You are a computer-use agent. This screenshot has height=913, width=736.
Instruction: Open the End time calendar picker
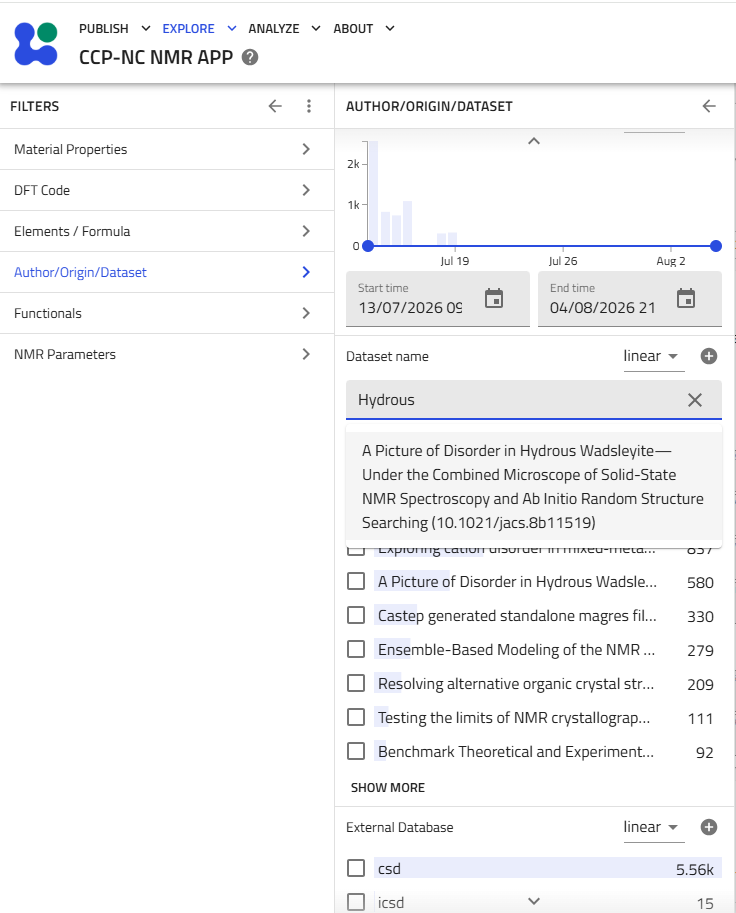click(686, 298)
